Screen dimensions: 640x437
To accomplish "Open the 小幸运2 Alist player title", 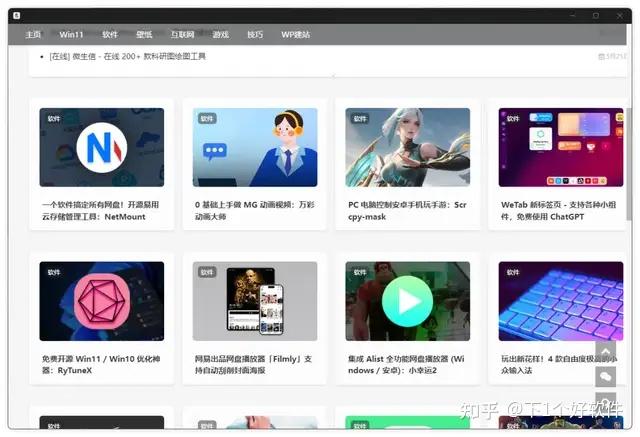I will point(406,364).
